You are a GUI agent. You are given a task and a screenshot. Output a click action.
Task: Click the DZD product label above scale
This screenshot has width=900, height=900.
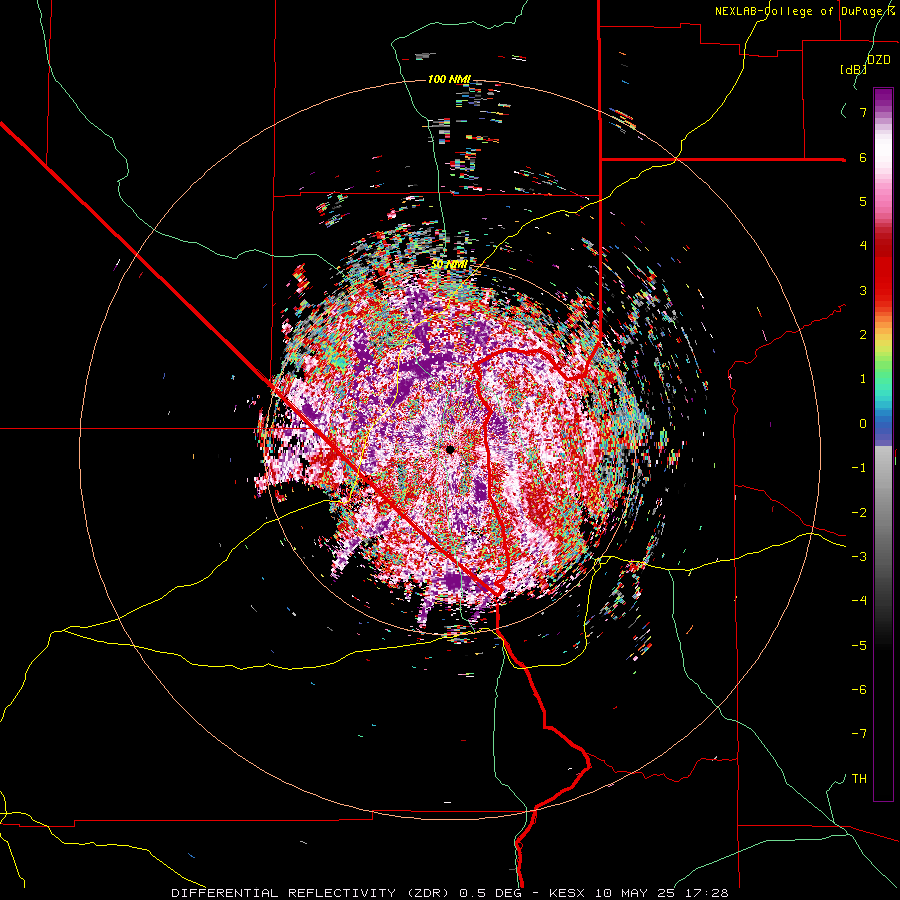click(x=879, y=60)
